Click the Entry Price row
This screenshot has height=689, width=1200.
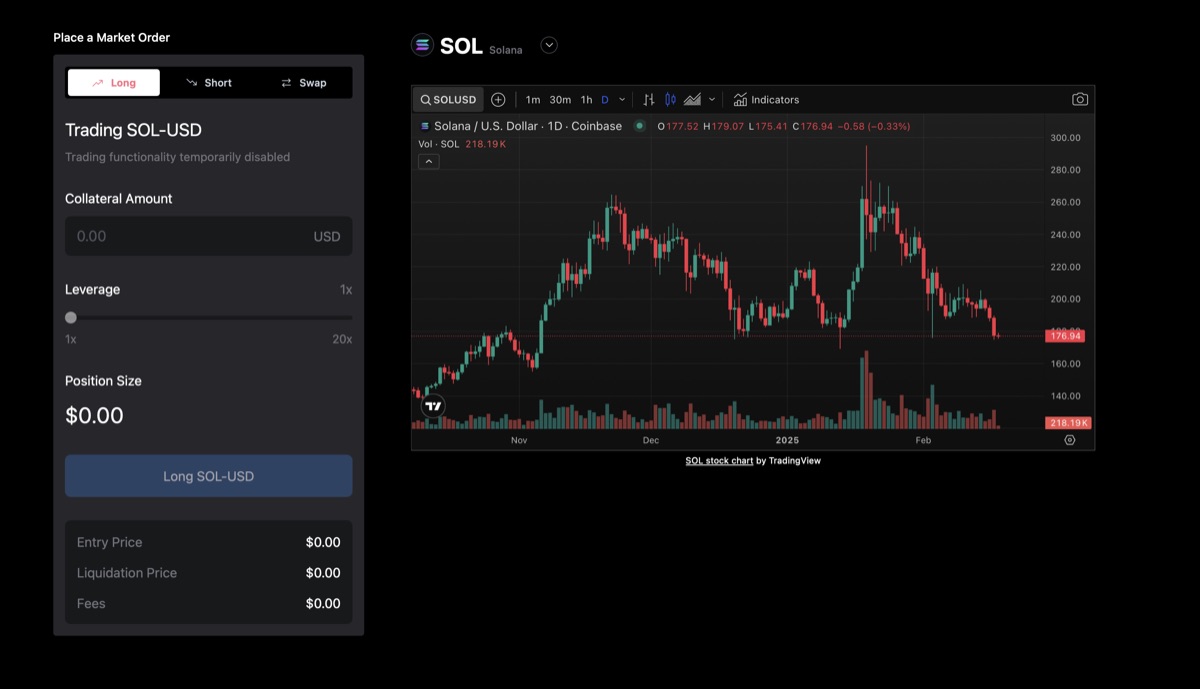click(x=209, y=543)
